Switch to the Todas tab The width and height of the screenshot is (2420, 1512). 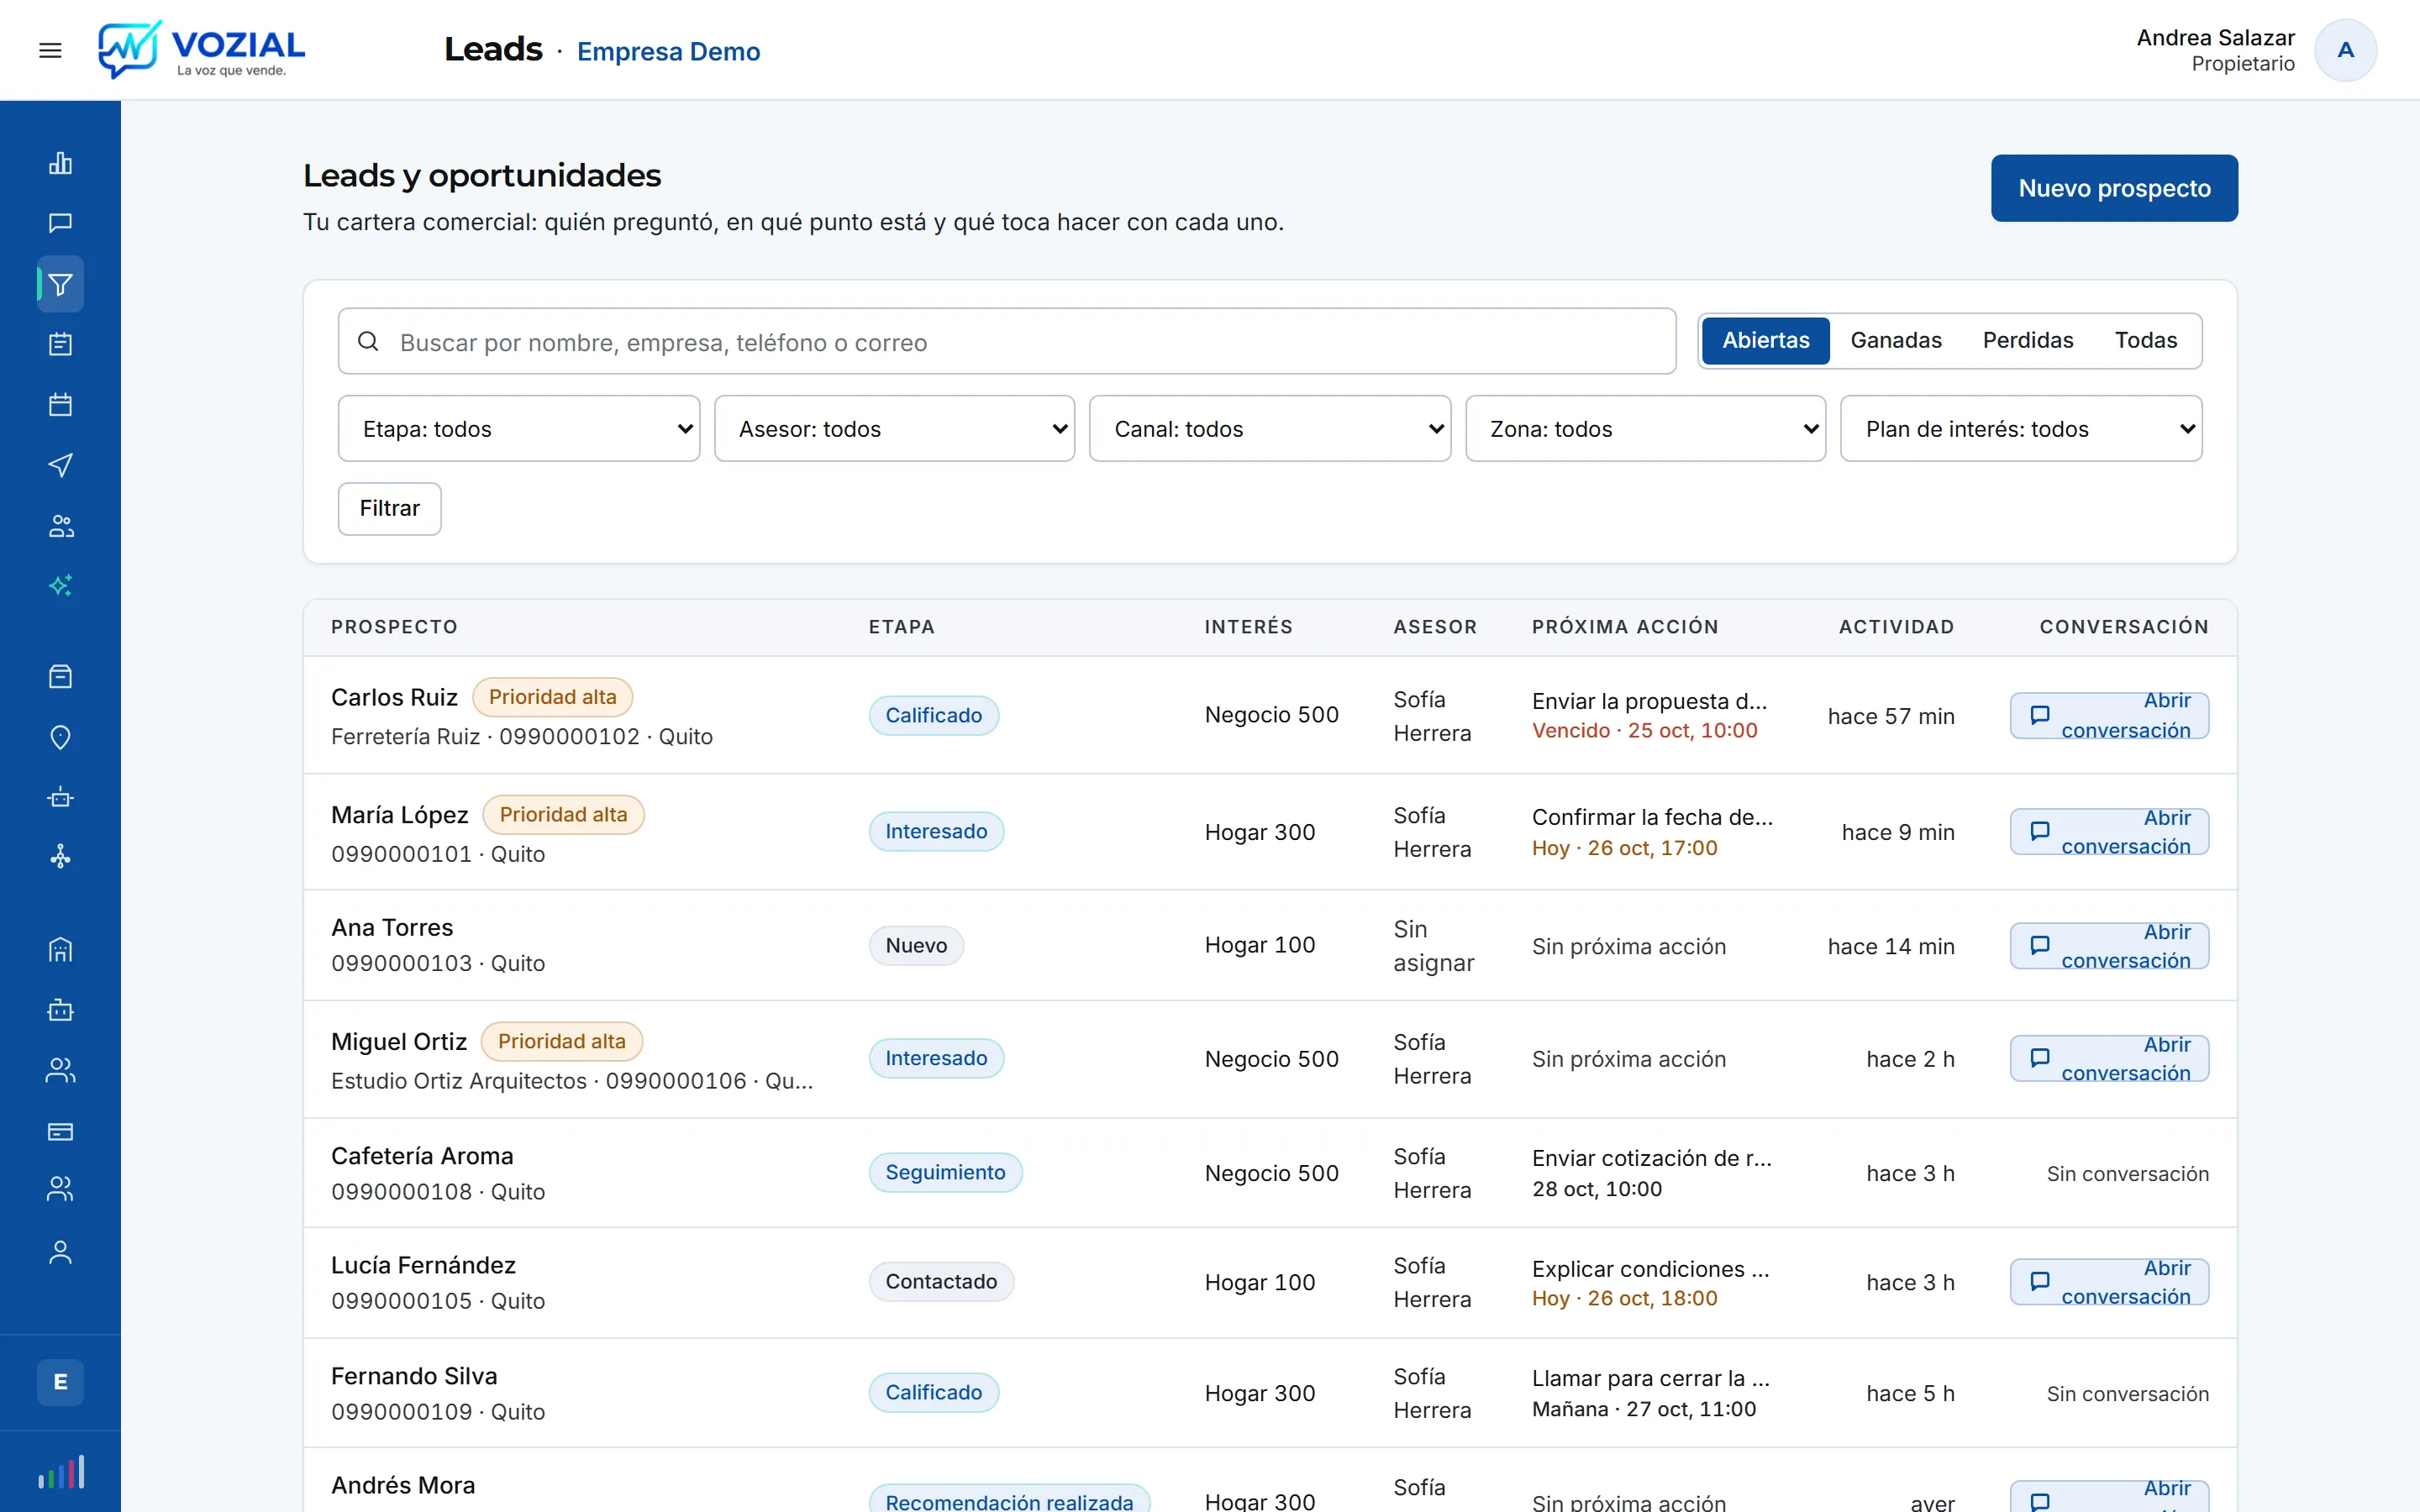pyautogui.click(x=2145, y=340)
